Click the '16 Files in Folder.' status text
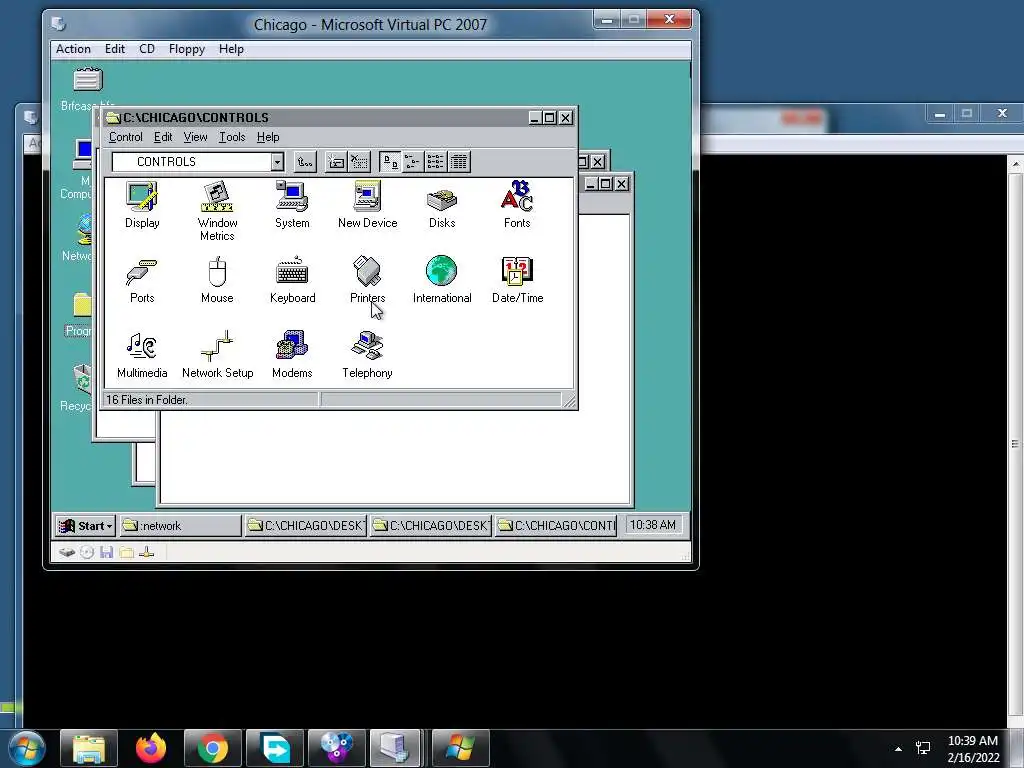 point(146,400)
